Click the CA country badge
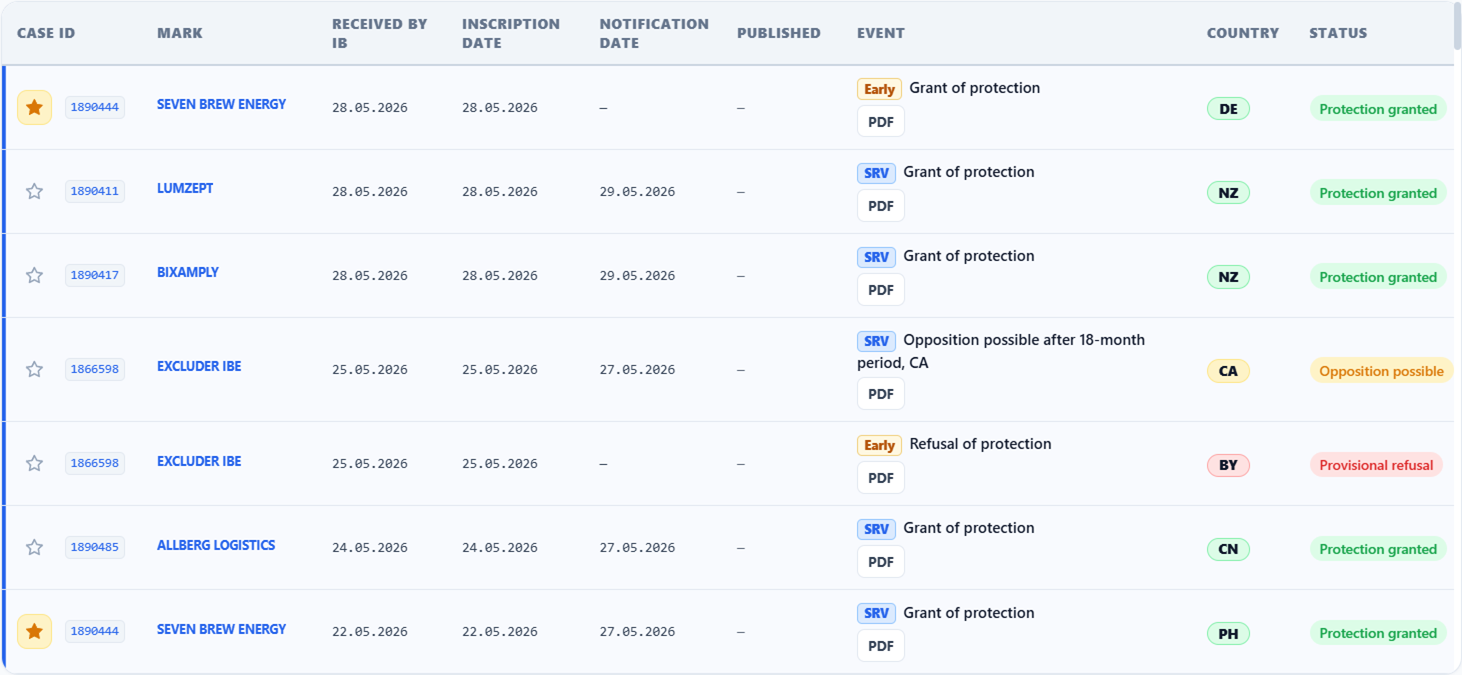The image size is (1462, 675). (1228, 371)
